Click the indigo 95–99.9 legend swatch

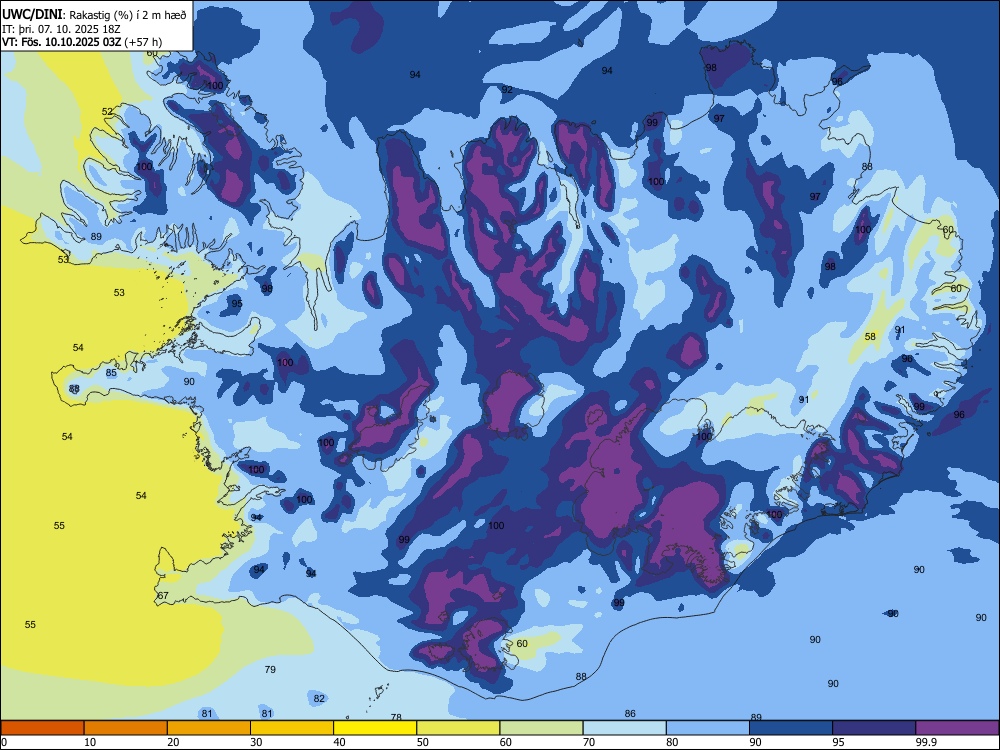[874, 728]
